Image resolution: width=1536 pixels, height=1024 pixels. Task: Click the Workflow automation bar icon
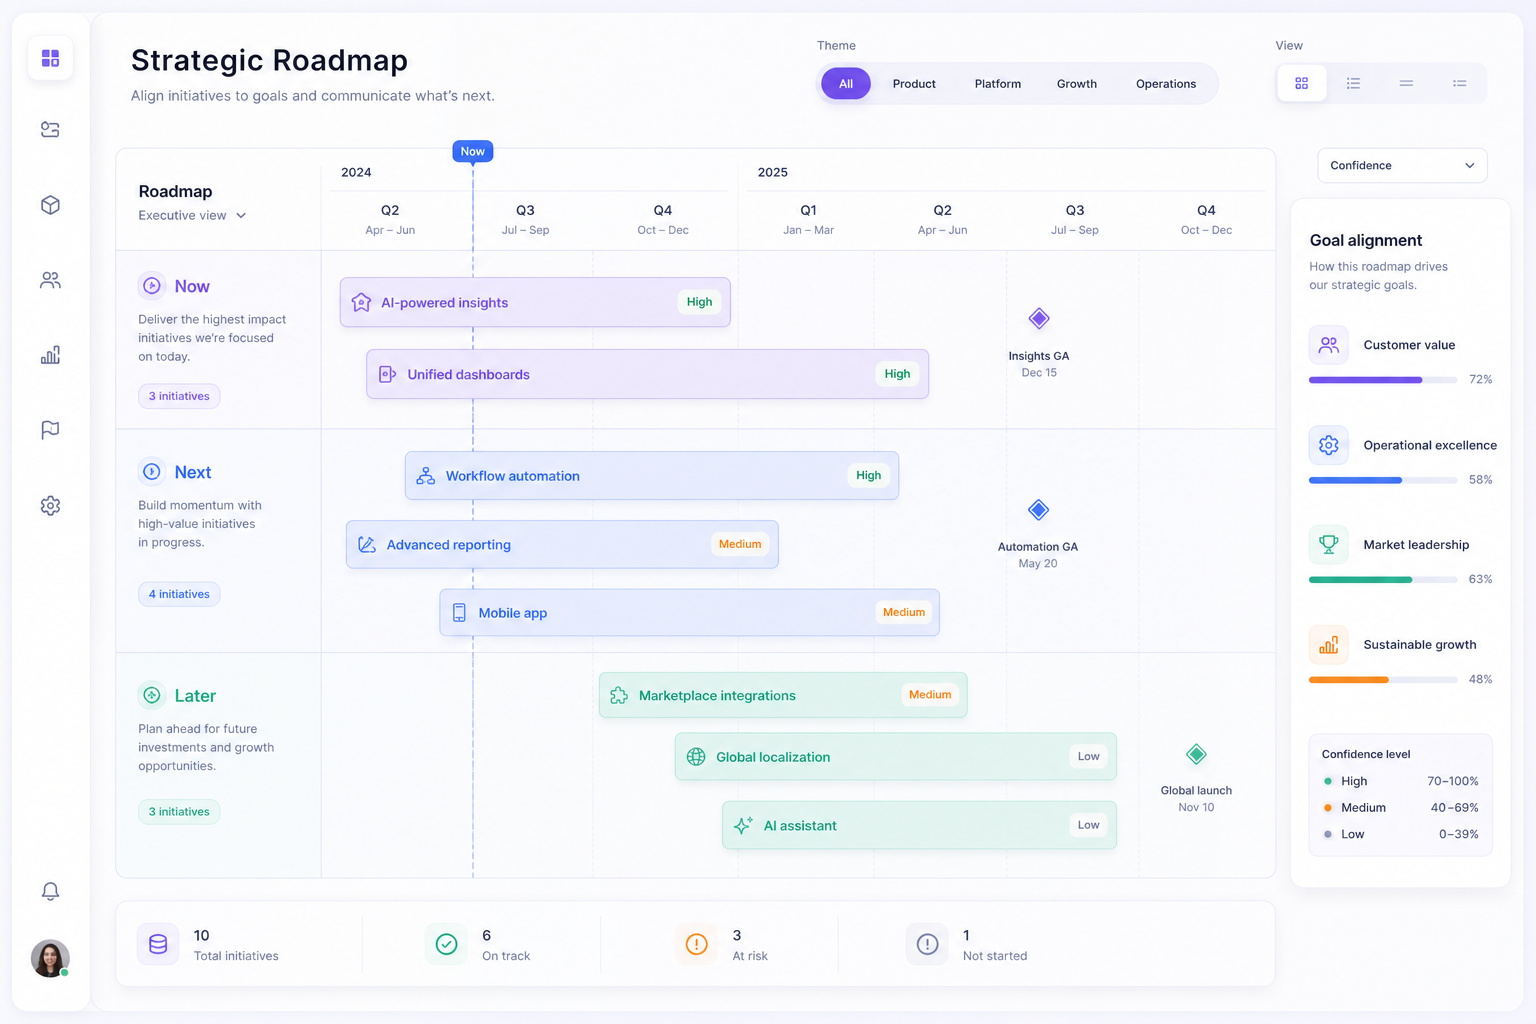pyautogui.click(x=425, y=476)
